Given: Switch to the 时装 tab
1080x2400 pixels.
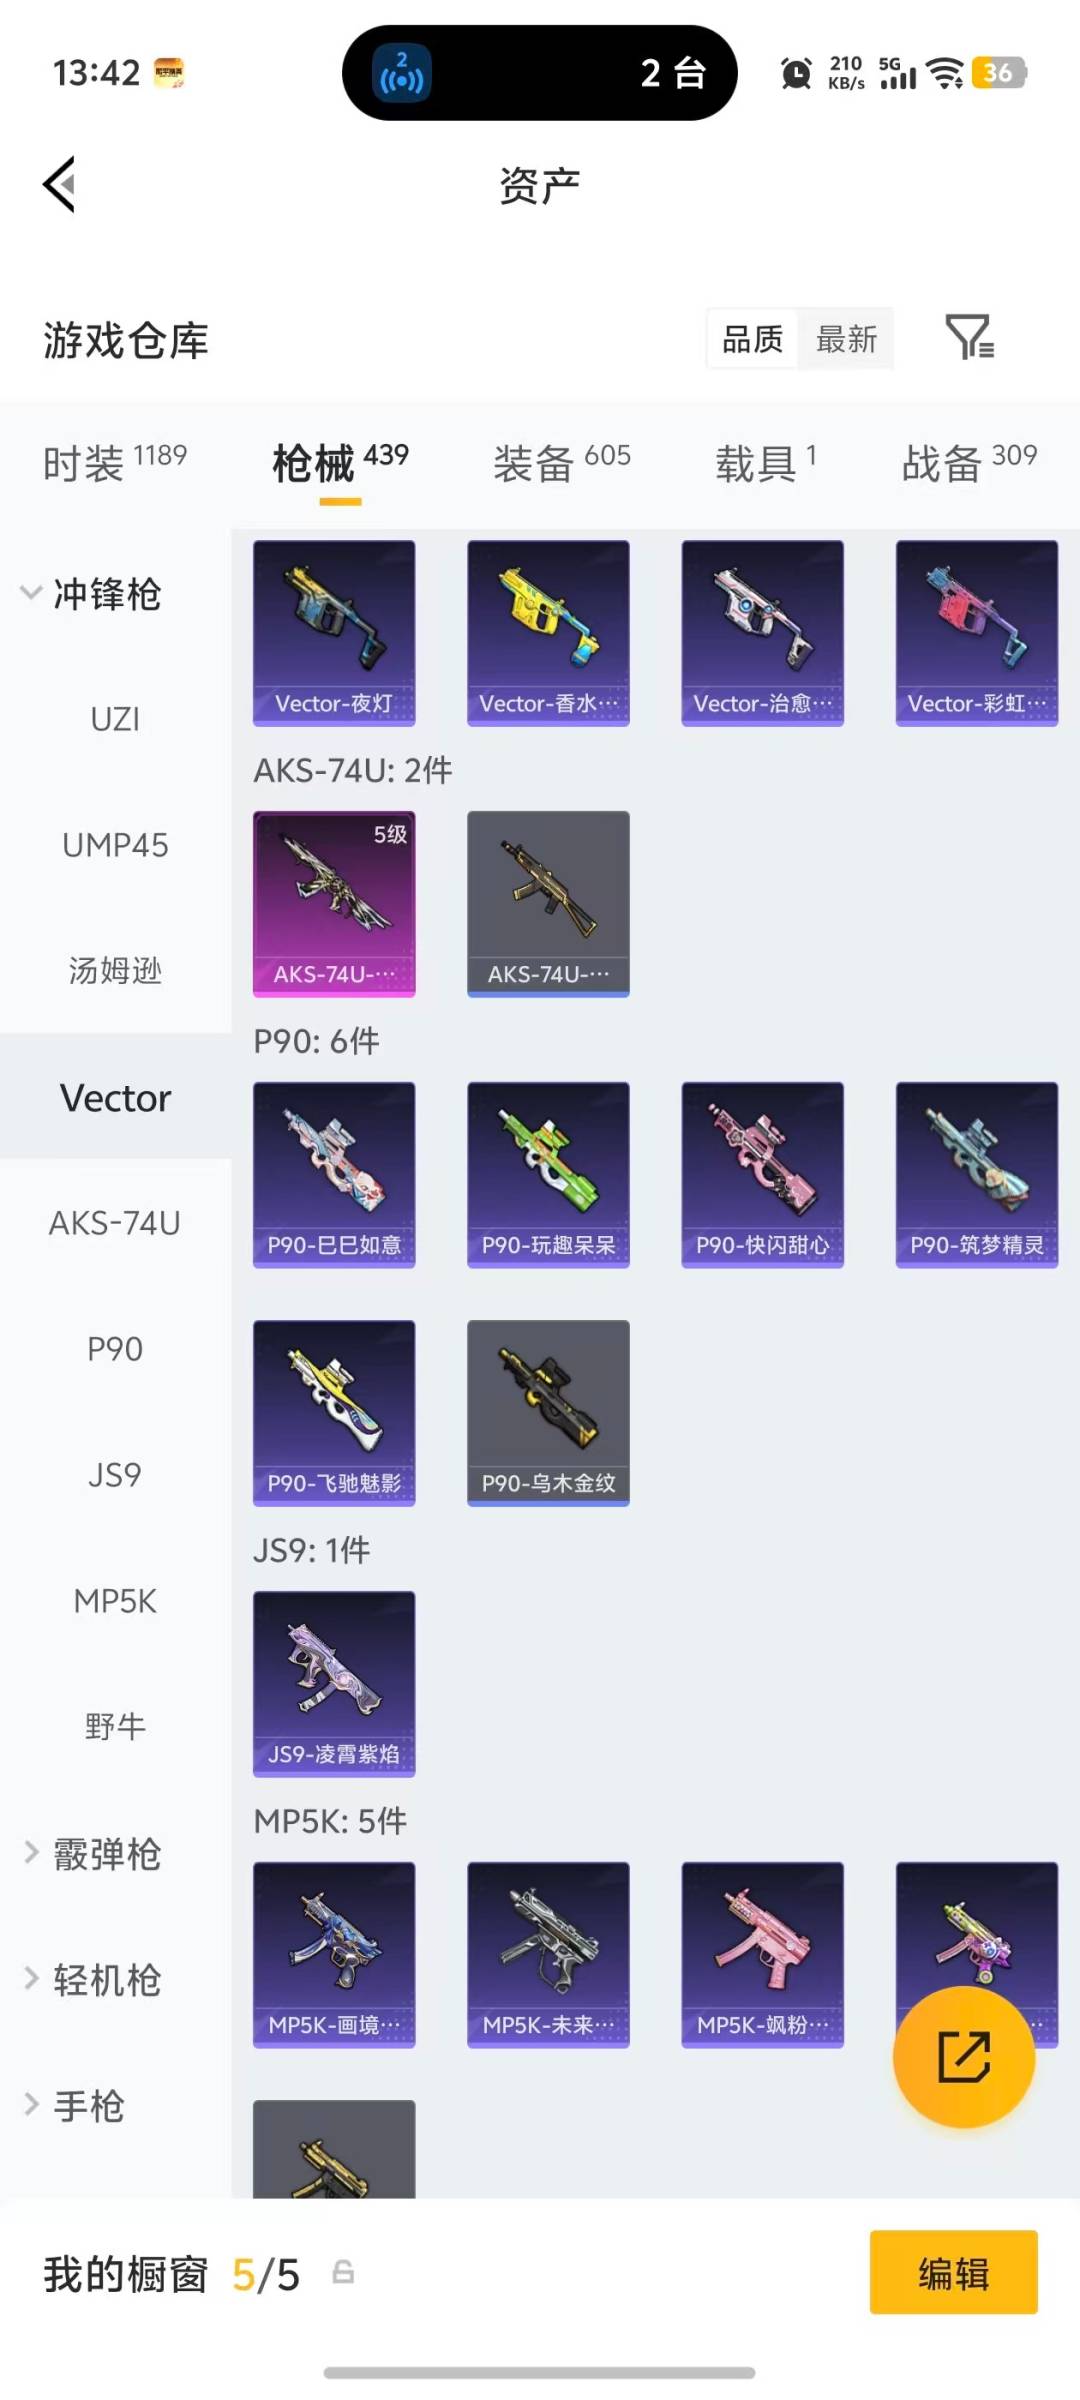Looking at the screenshot, I should pyautogui.click(x=115, y=462).
